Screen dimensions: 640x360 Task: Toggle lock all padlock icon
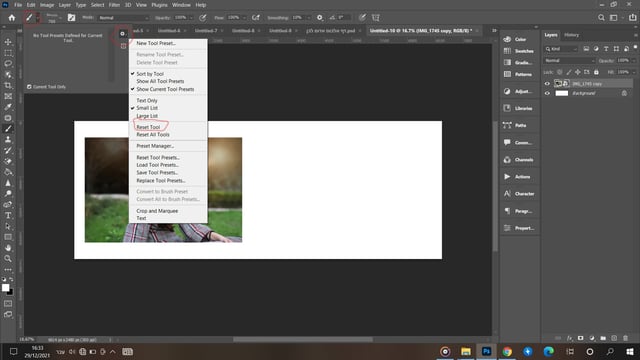coord(596,72)
